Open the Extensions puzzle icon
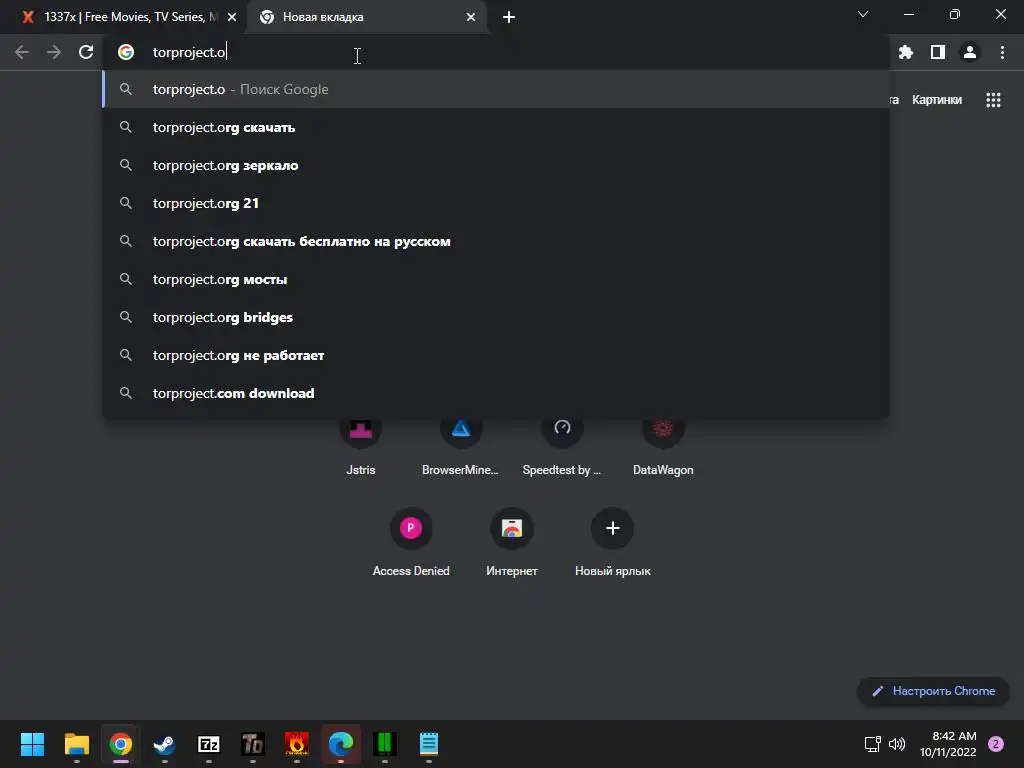The width and height of the screenshot is (1024, 768). 905,52
